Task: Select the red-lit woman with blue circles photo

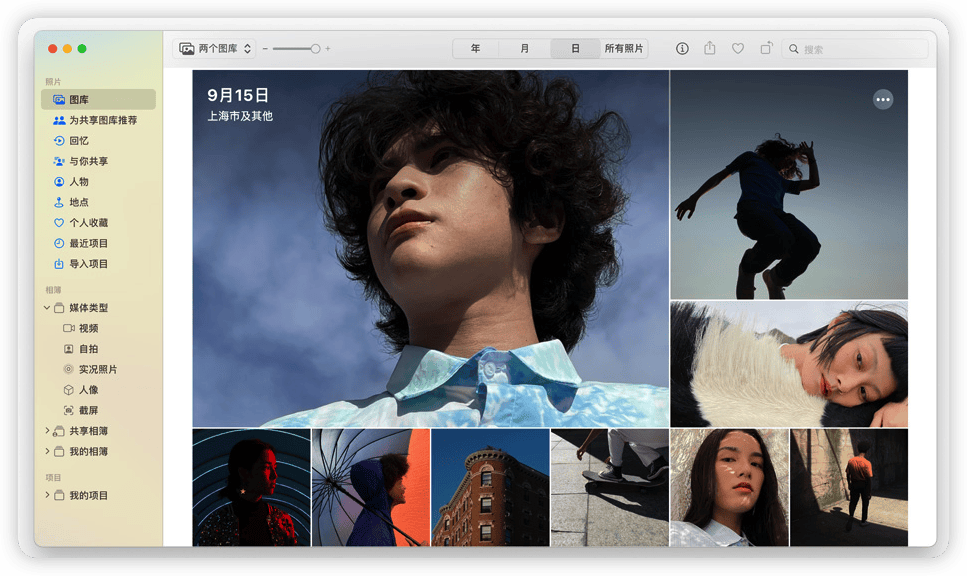Action: pos(251,487)
